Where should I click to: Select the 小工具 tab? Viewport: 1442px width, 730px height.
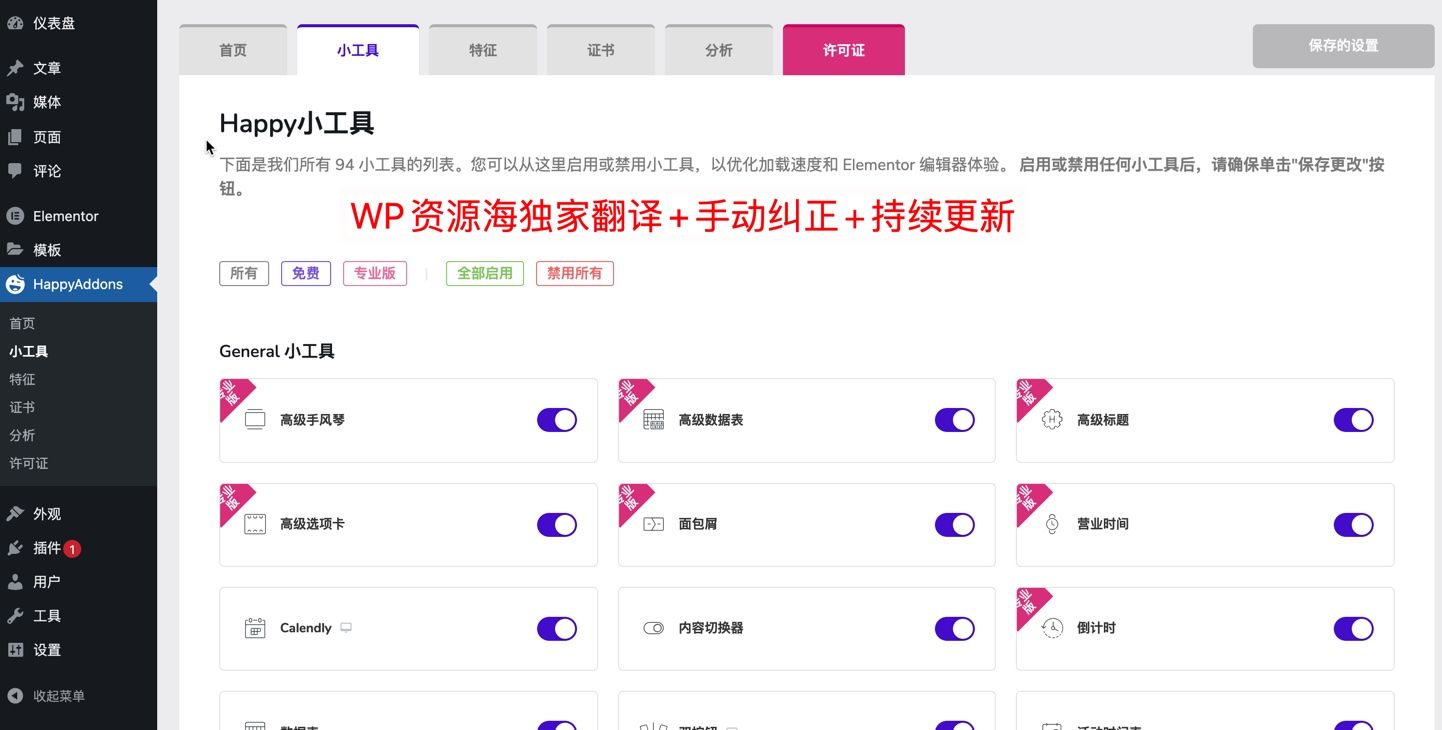tap(358, 50)
